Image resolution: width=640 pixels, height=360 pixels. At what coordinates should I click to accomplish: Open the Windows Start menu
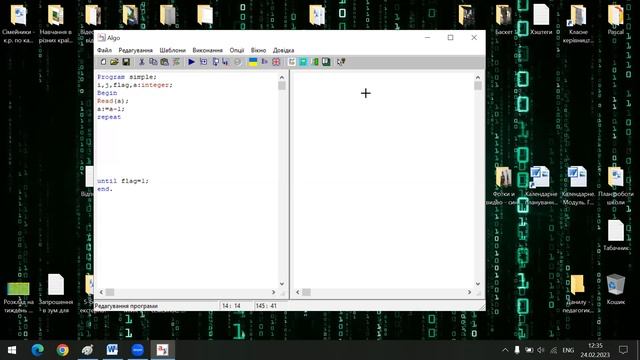12,350
